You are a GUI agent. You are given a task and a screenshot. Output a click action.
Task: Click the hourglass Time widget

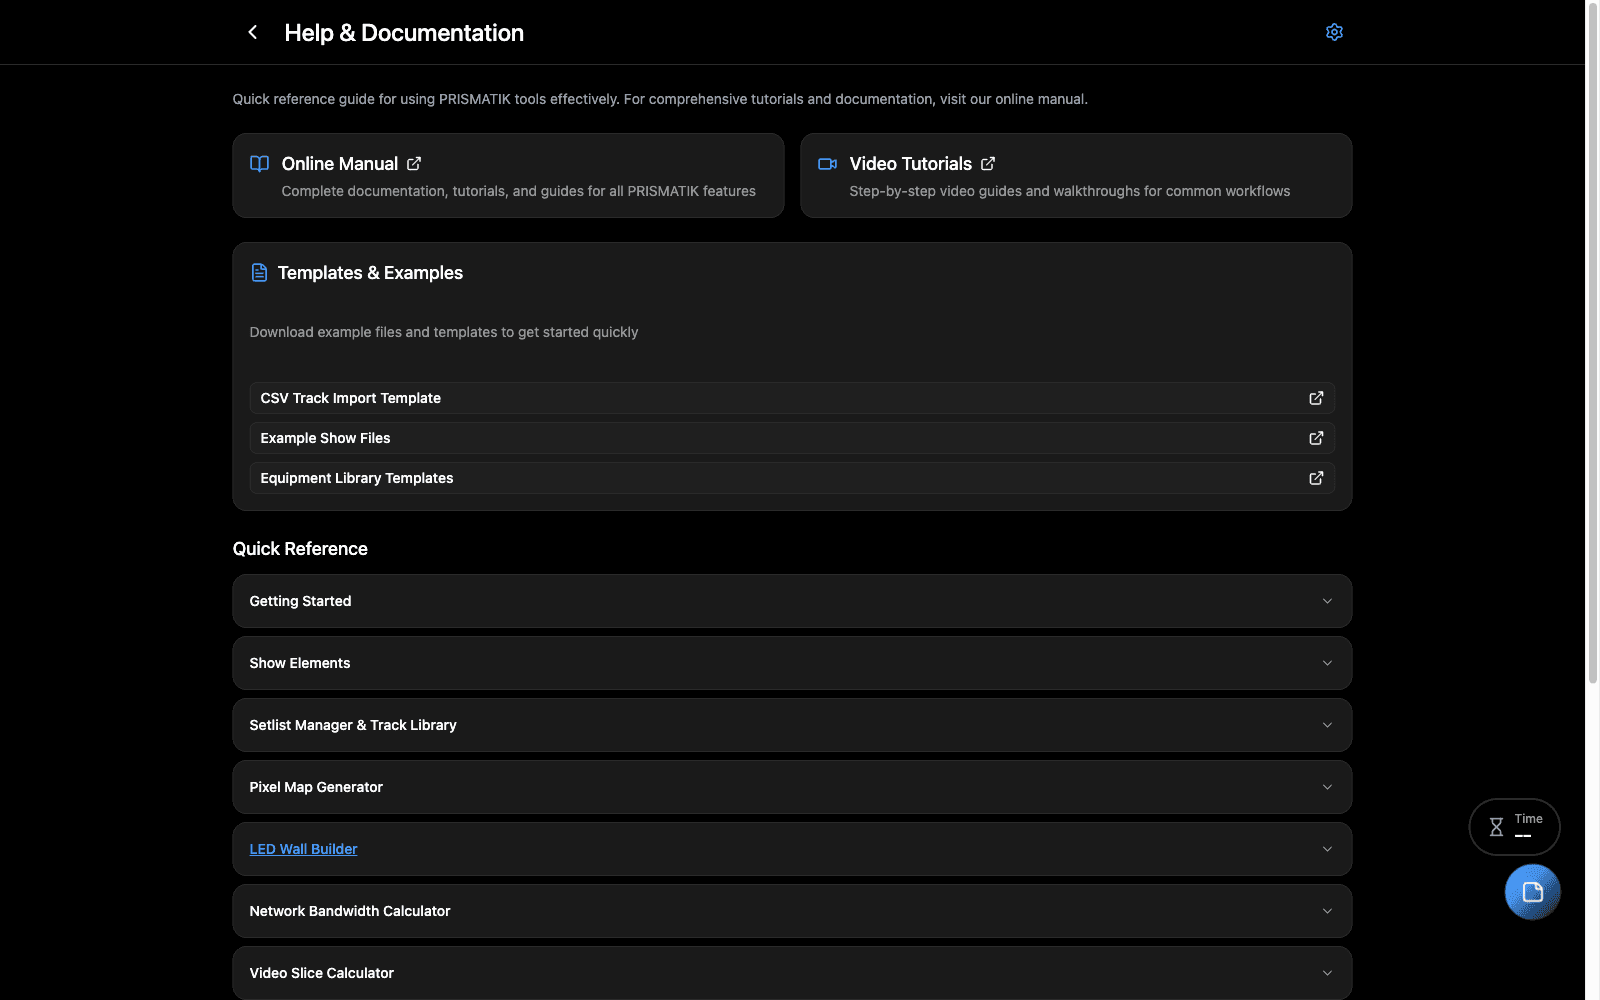[1514, 827]
